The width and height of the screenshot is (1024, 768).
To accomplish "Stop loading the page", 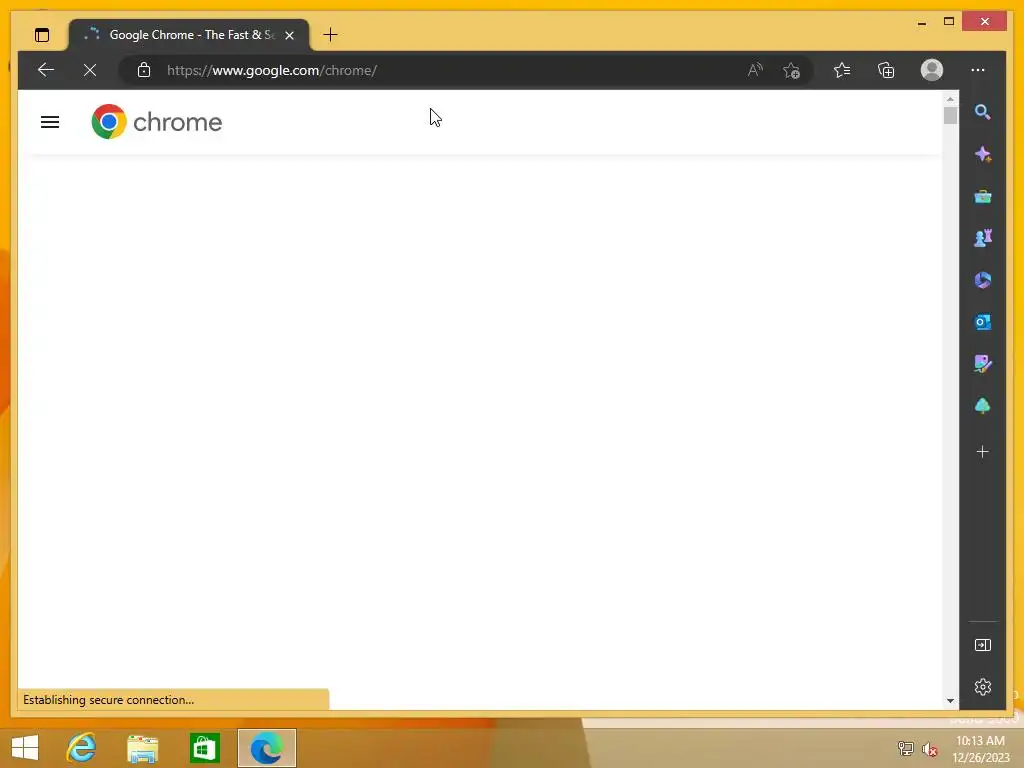I will coord(90,70).
